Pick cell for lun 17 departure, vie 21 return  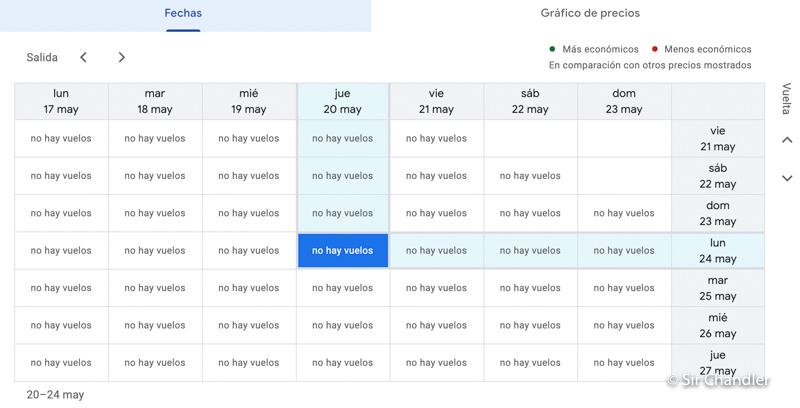[61, 139]
